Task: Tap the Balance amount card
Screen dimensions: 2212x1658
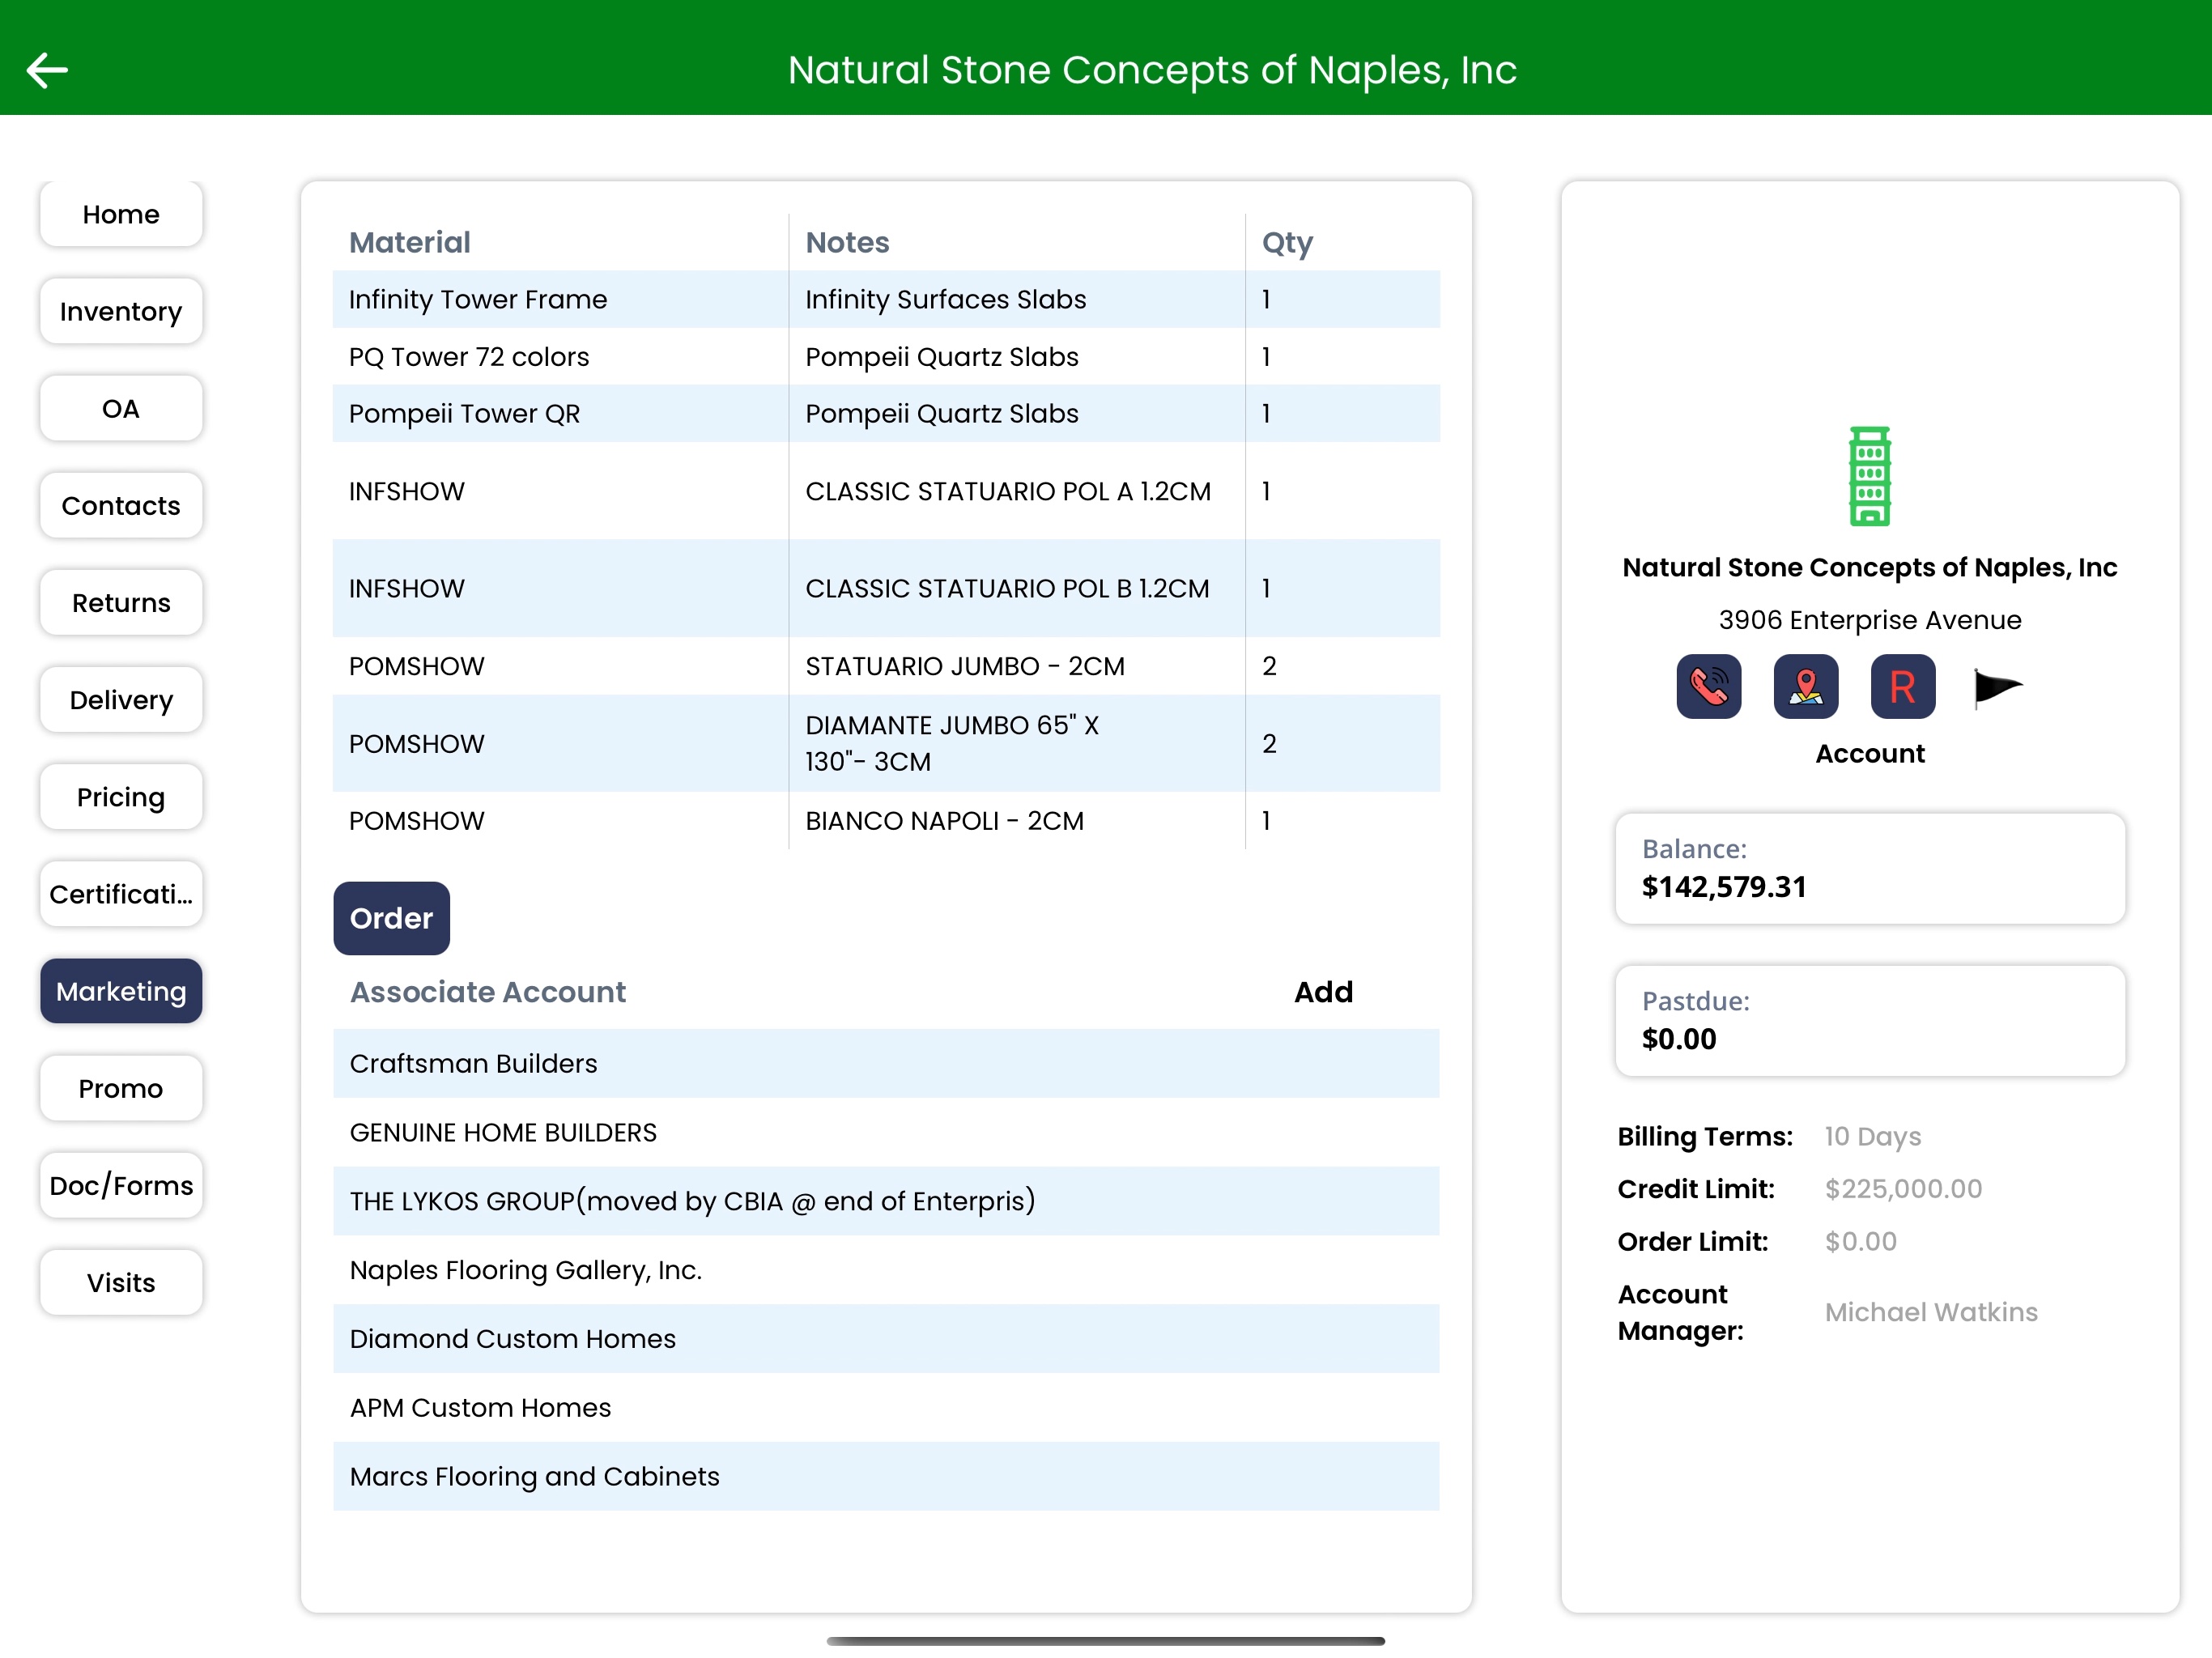Action: pos(1869,868)
